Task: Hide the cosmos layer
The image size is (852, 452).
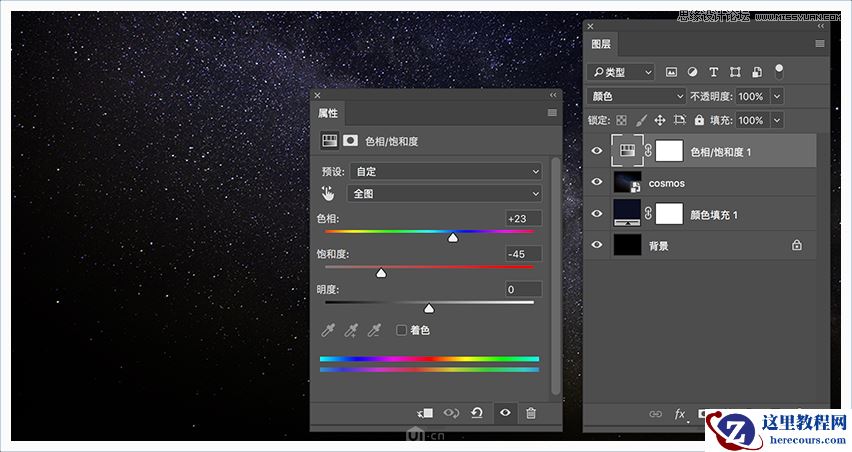Action: tap(597, 181)
